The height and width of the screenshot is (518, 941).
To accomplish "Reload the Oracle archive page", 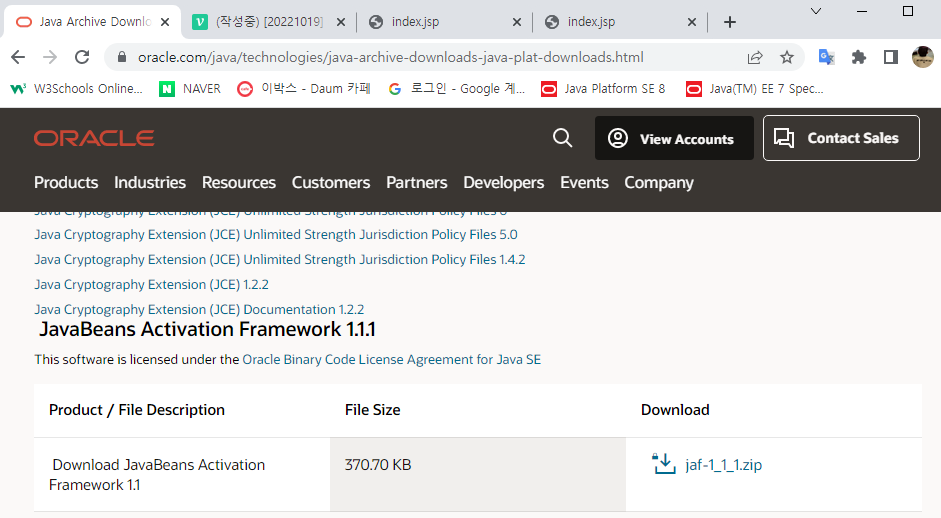I will 82,57.
